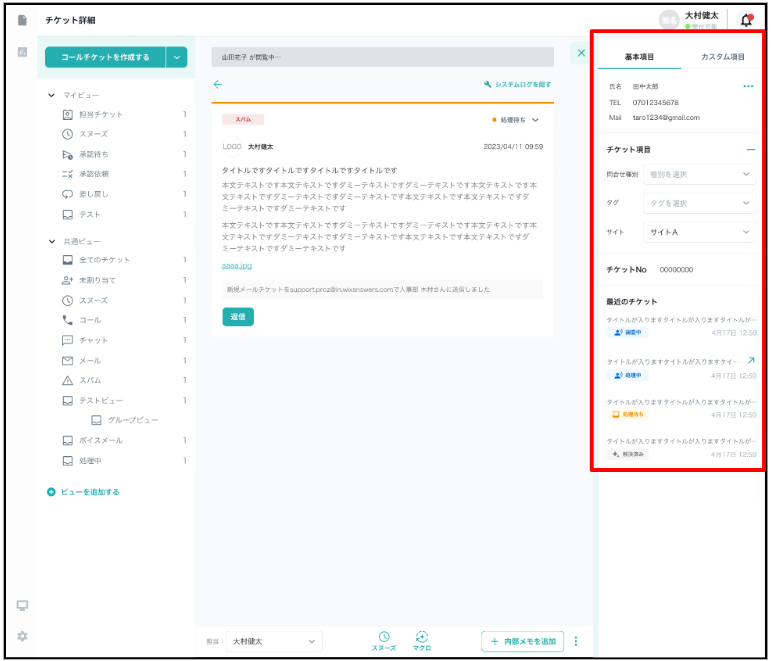Open the サイト dropdown showing サイトA

[696, 232]
